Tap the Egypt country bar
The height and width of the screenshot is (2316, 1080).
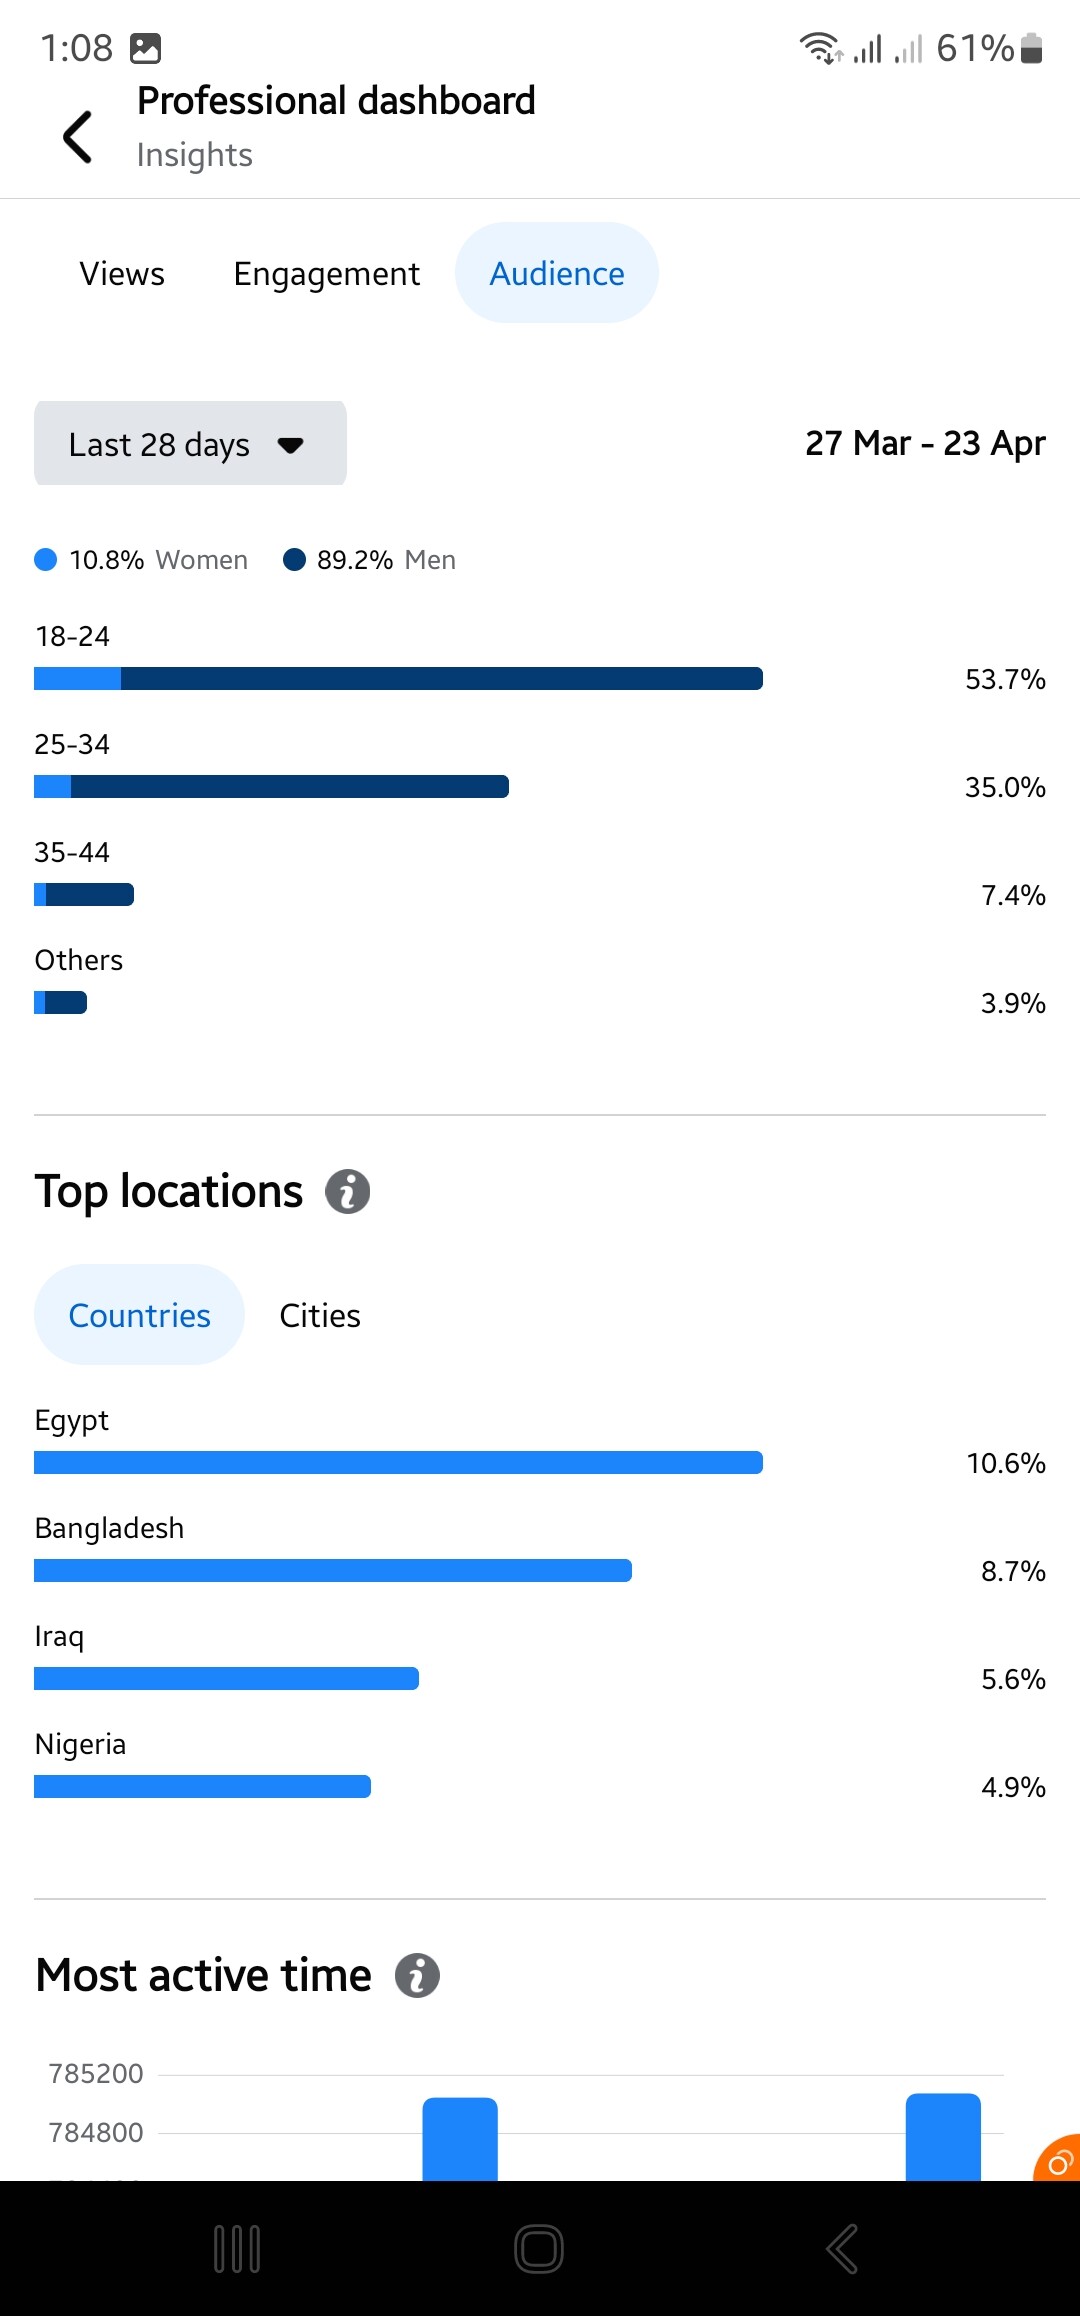click(x=398, y=1463)
